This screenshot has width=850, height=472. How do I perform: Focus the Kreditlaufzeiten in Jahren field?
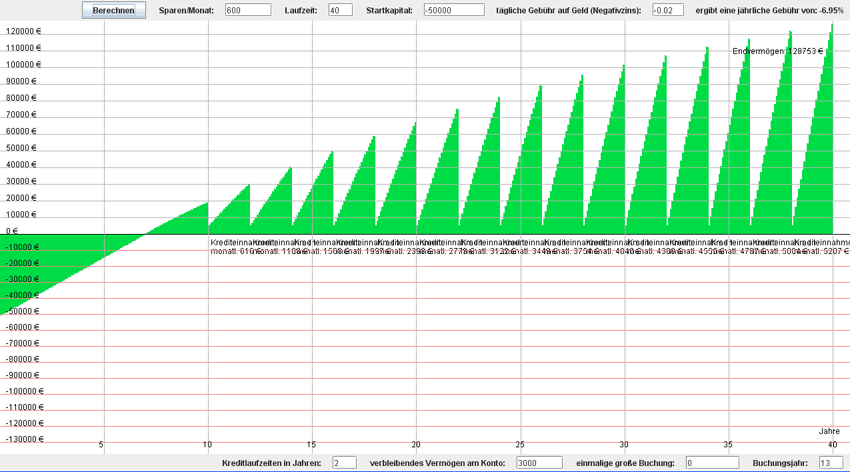343,463
